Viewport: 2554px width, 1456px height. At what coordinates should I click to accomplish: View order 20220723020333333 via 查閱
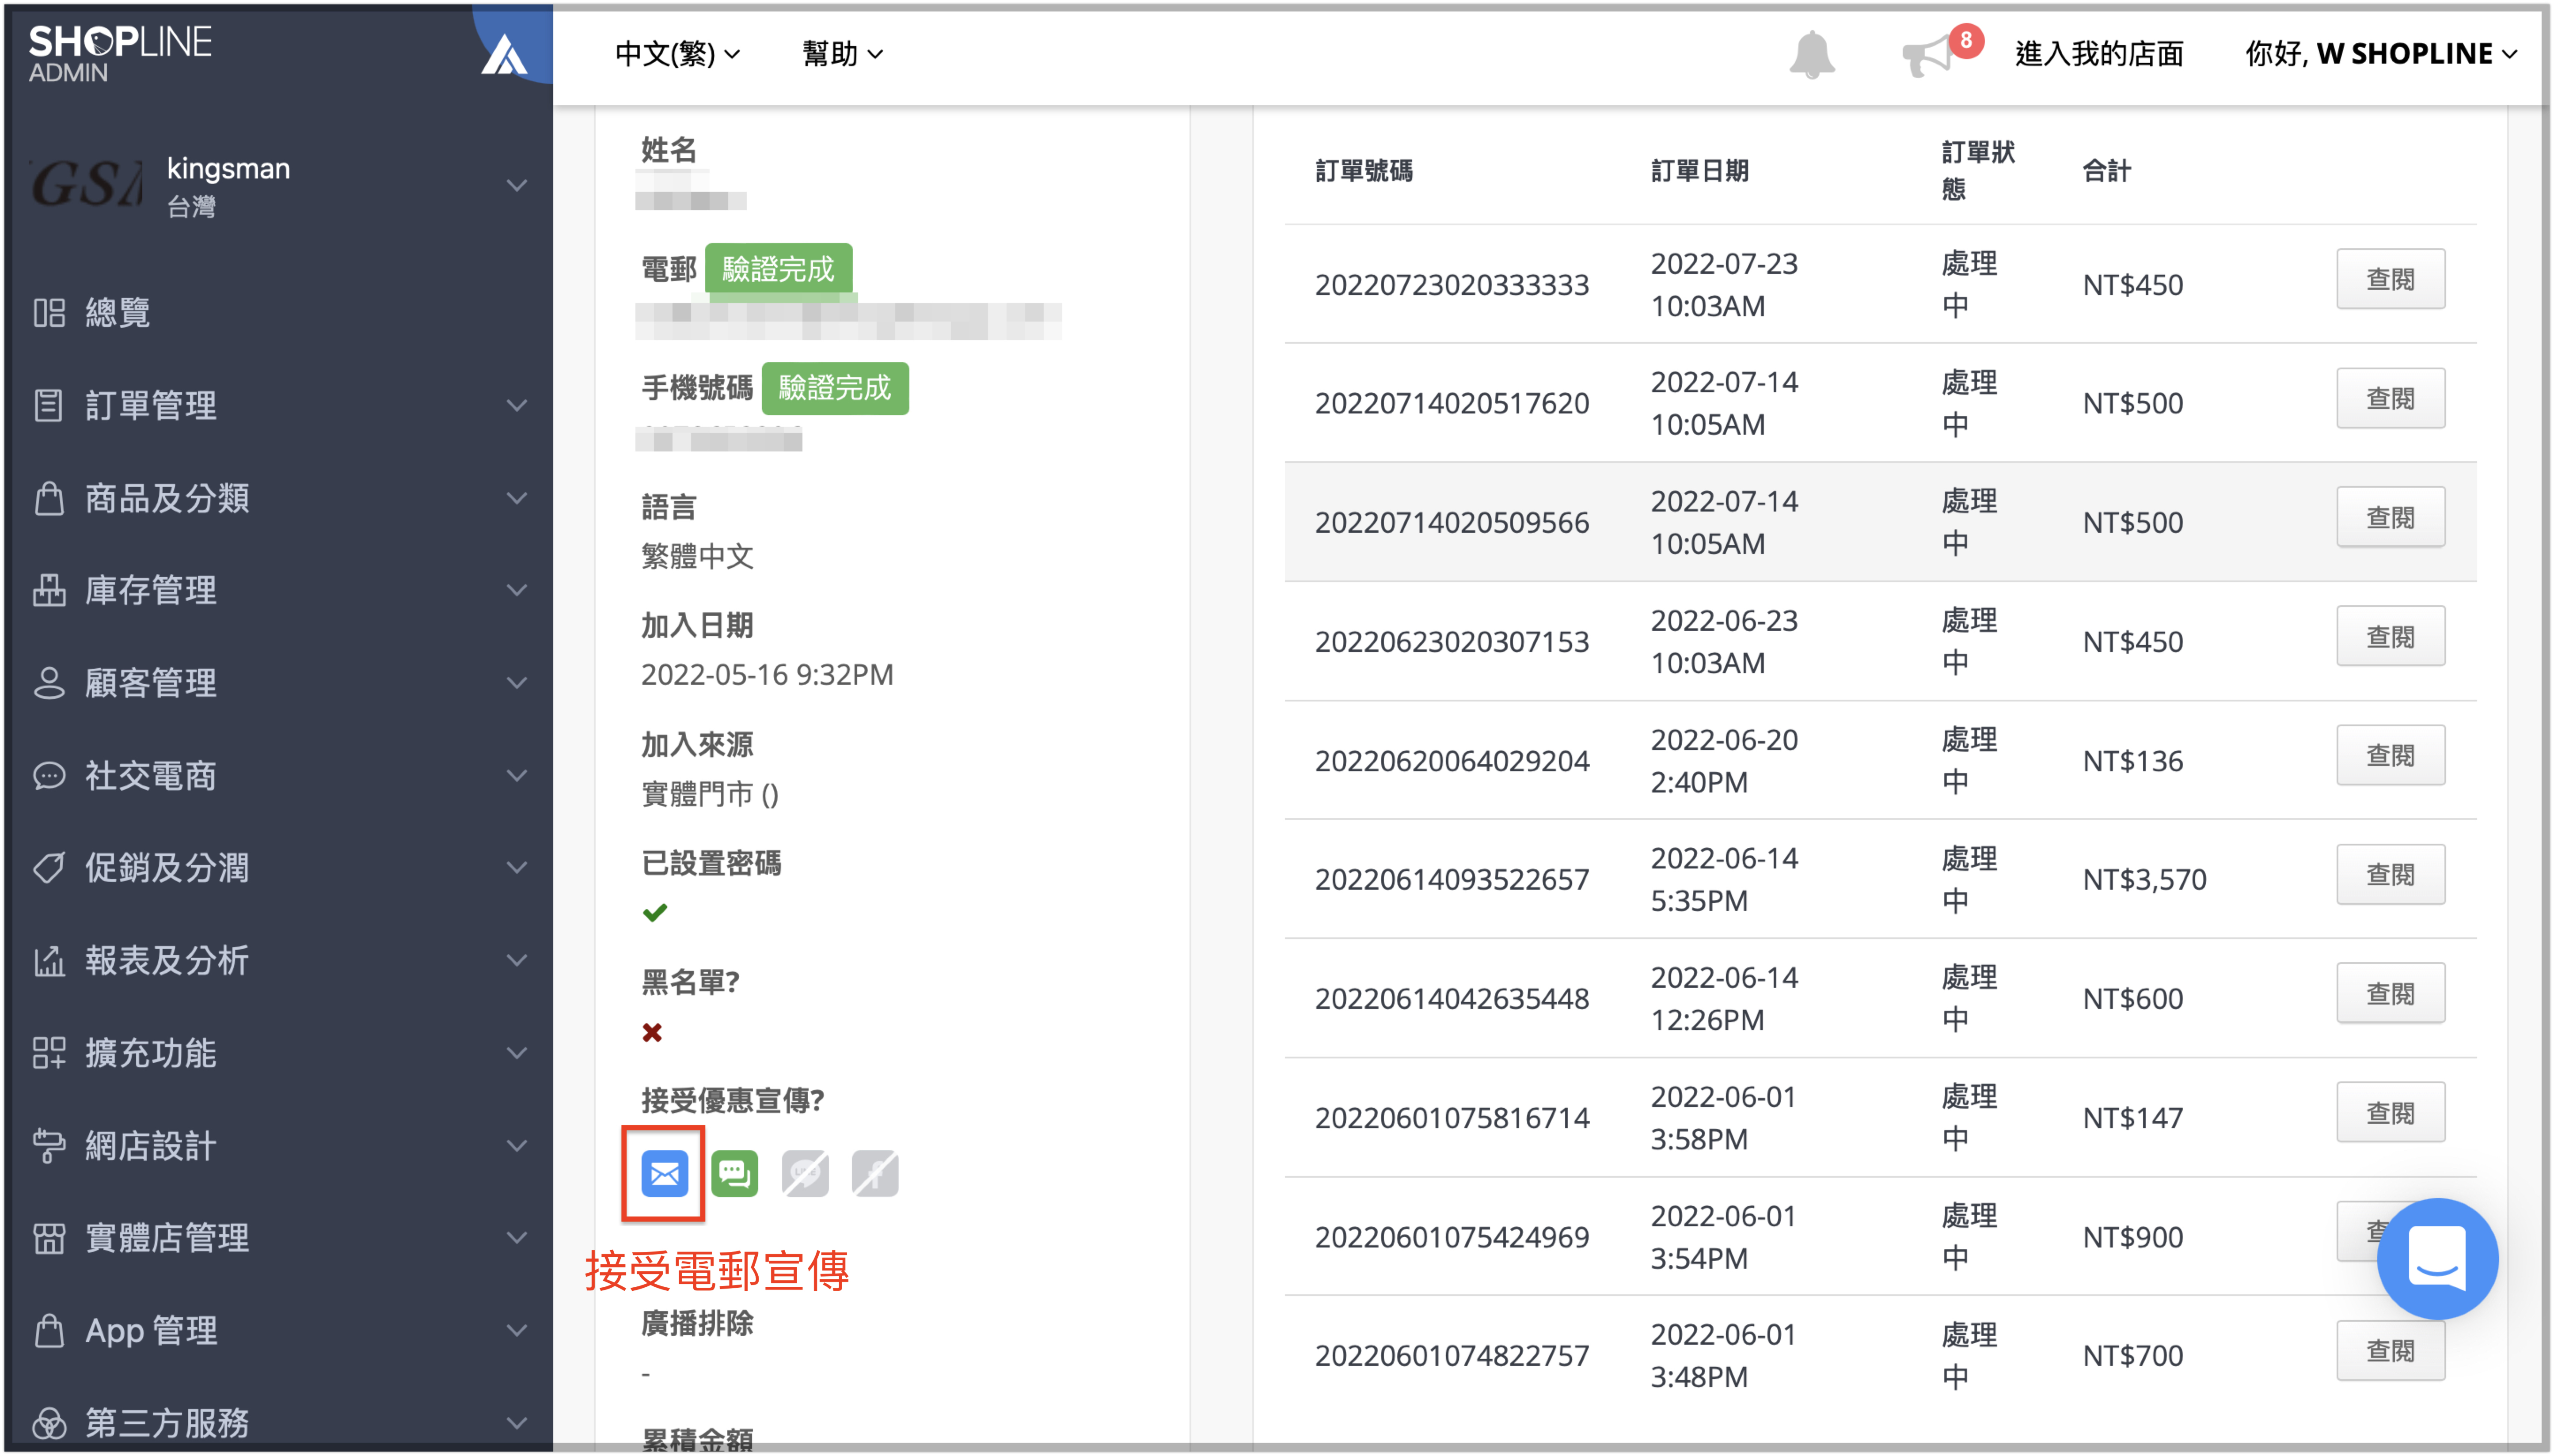tap(2390, 279)
